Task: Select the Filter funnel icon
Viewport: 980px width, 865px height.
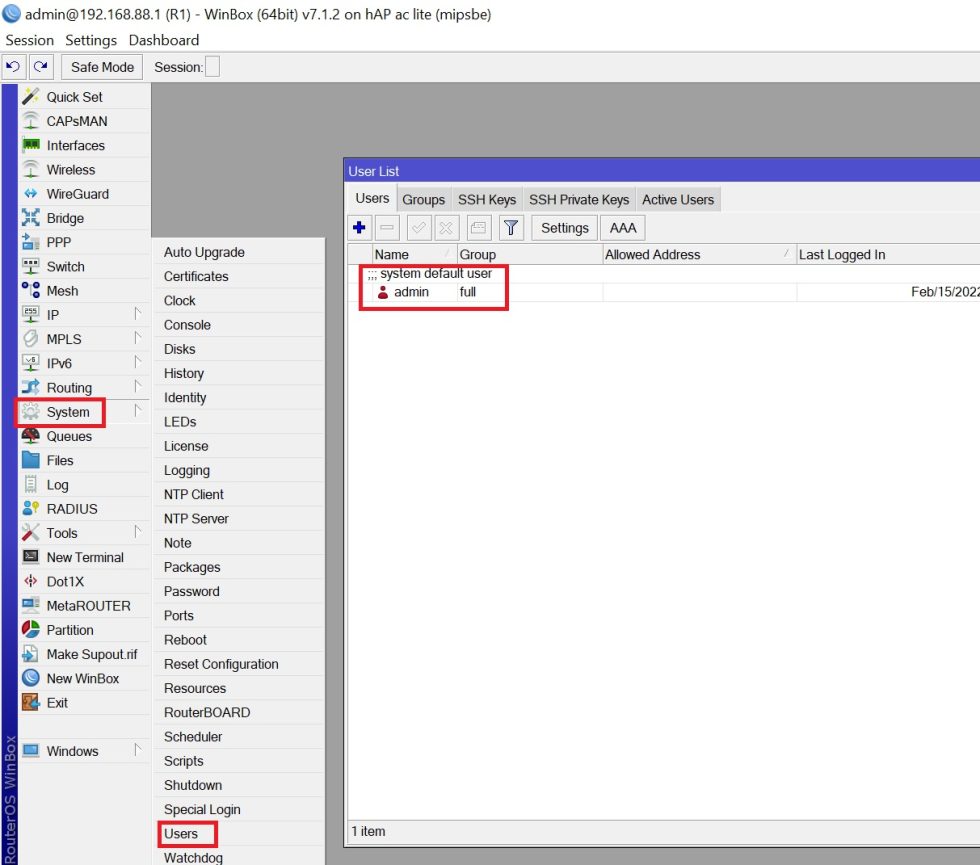Action: [511, 228]
